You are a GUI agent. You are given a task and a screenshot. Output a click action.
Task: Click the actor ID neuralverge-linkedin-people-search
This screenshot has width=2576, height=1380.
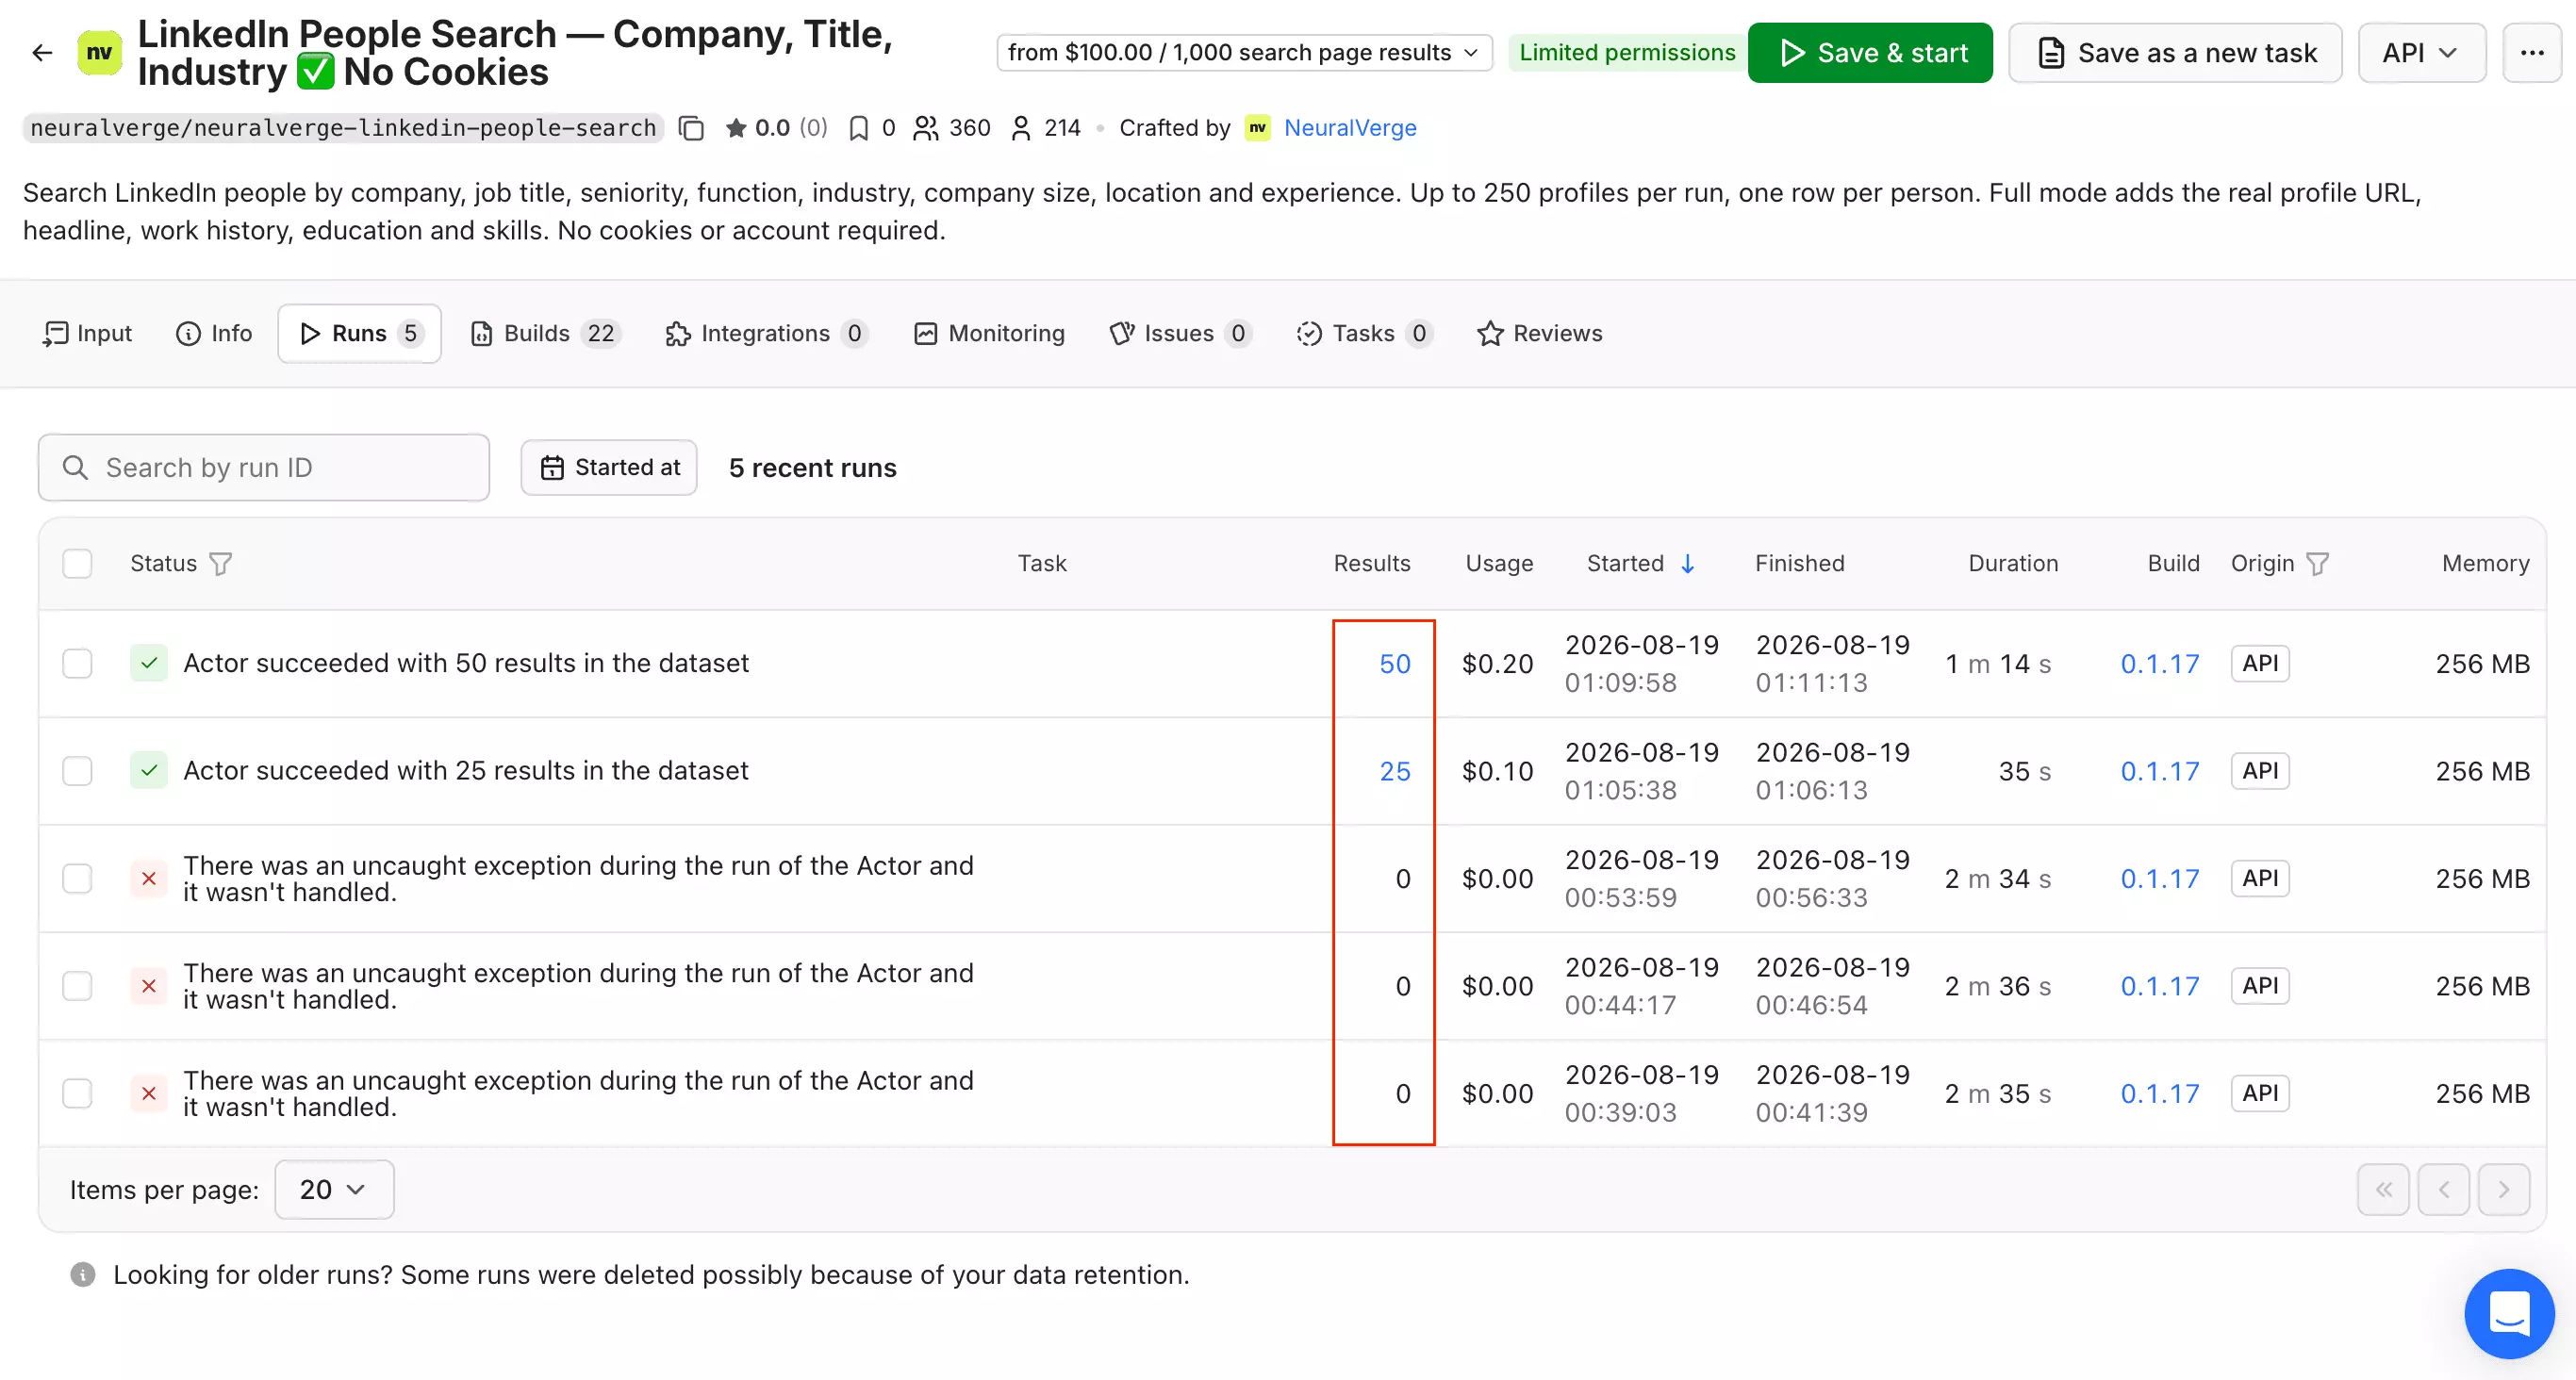pos(343,128)
